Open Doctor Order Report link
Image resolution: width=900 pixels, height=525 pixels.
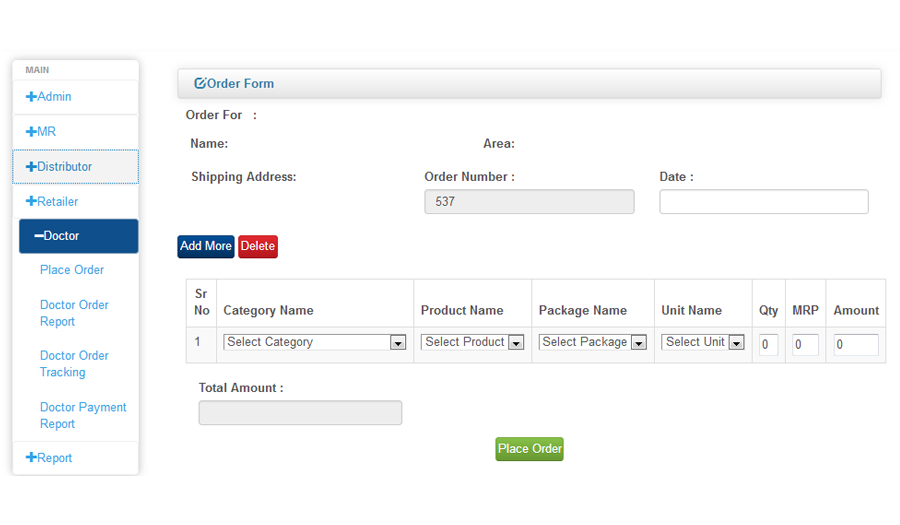pos(74,313)
